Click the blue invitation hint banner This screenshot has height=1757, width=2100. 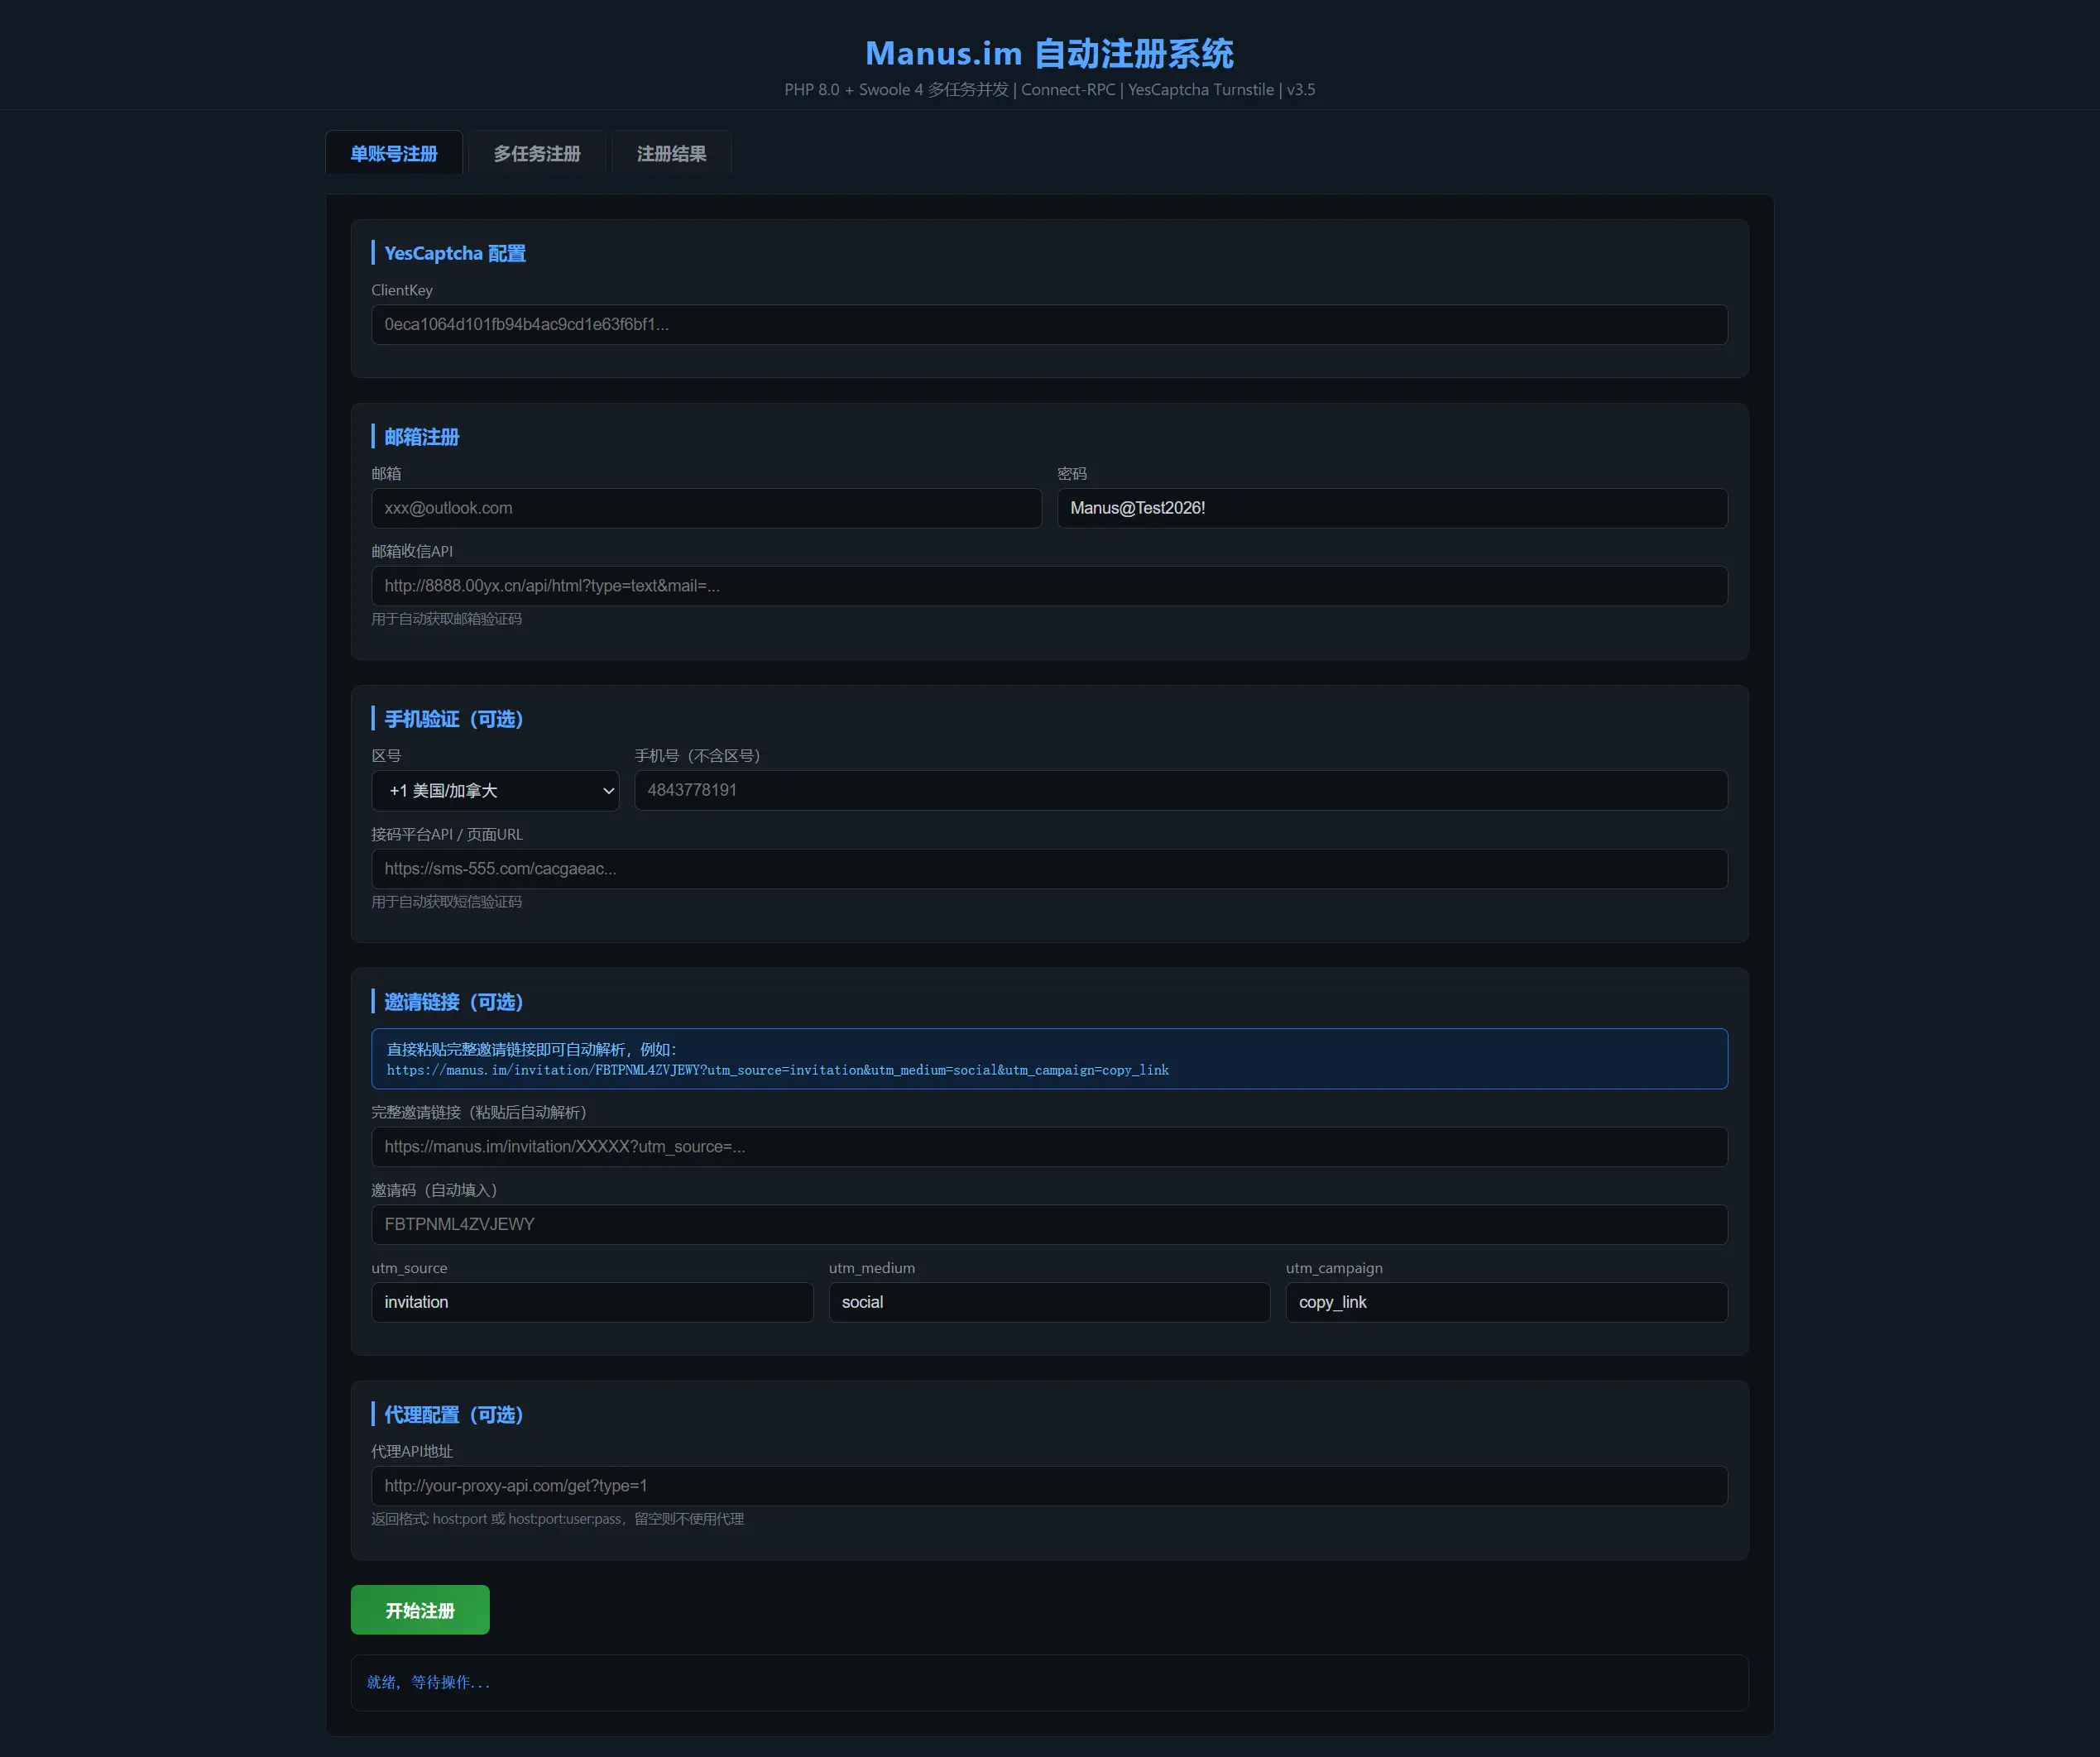1048,1058
